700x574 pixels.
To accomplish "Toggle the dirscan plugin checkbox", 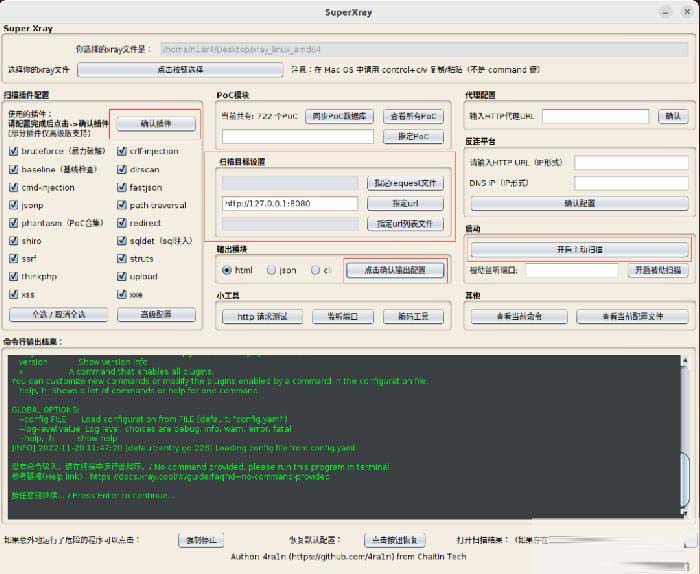I will coord(121,170).
